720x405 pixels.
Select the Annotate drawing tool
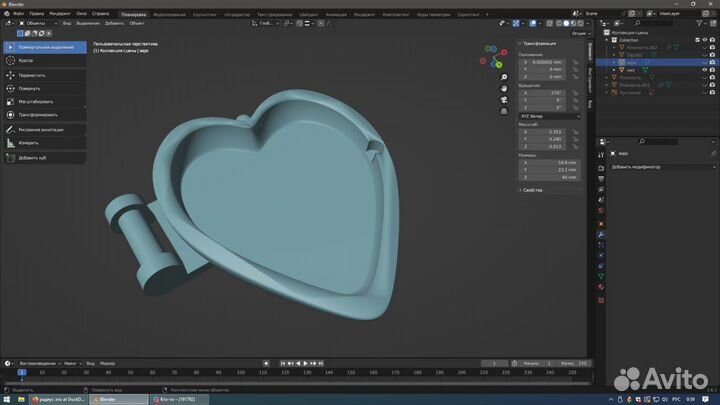(x=45, y=130)
